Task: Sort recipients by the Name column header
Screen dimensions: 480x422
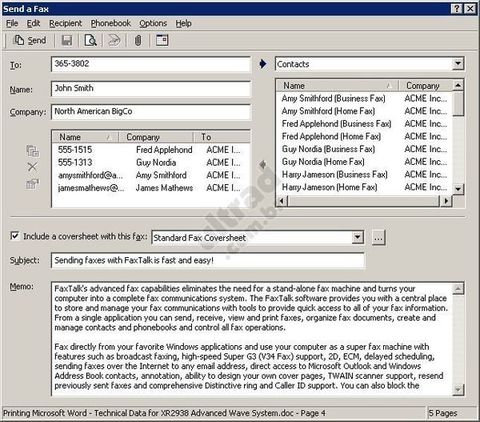Action: (x=85, y=137)
